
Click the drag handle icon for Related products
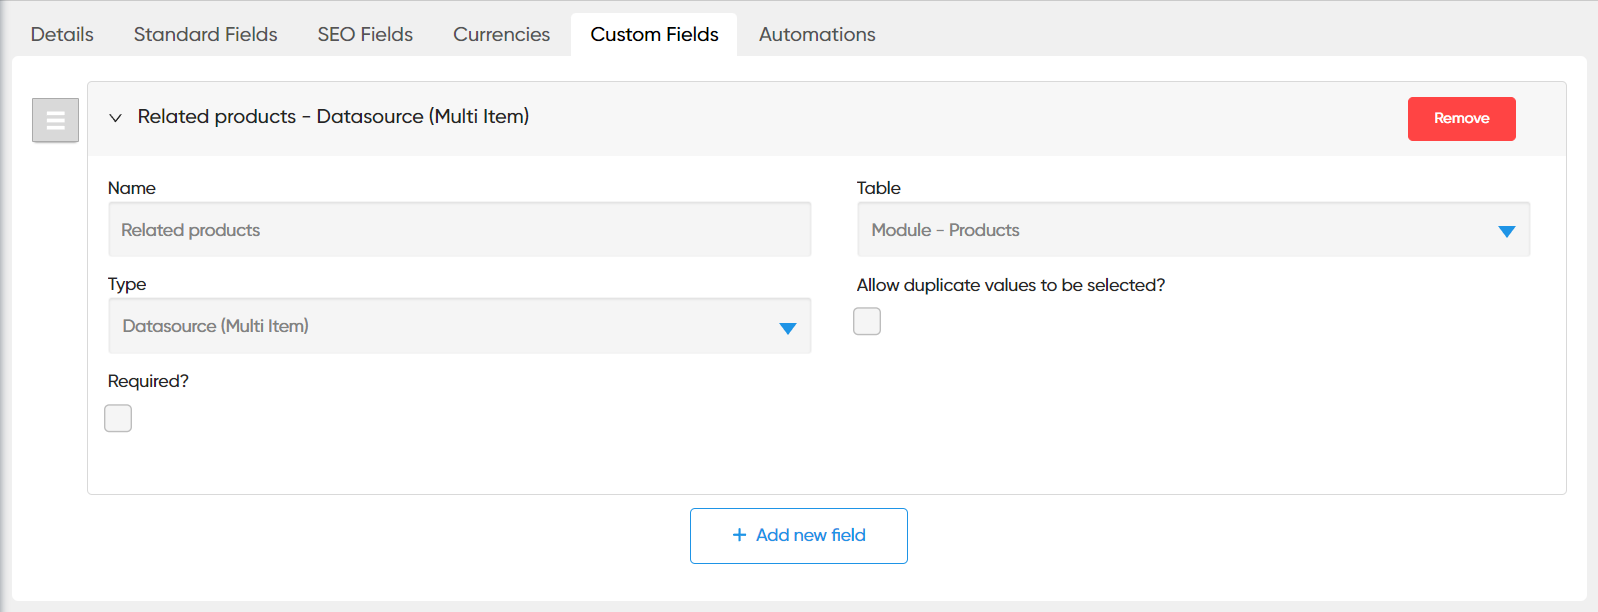pyautogui.click(x=55, y=121)
